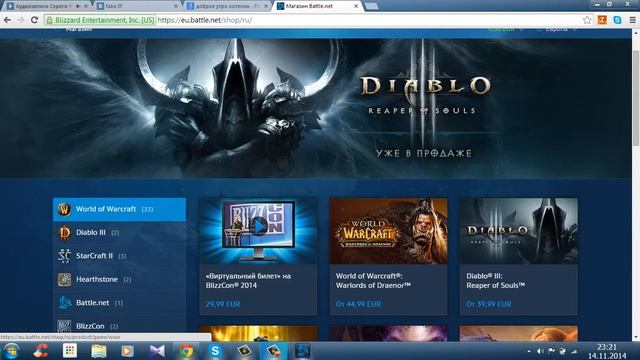Reload the Battle.net shop page
This screenshot has width=640, height=360.
point(35,20)
